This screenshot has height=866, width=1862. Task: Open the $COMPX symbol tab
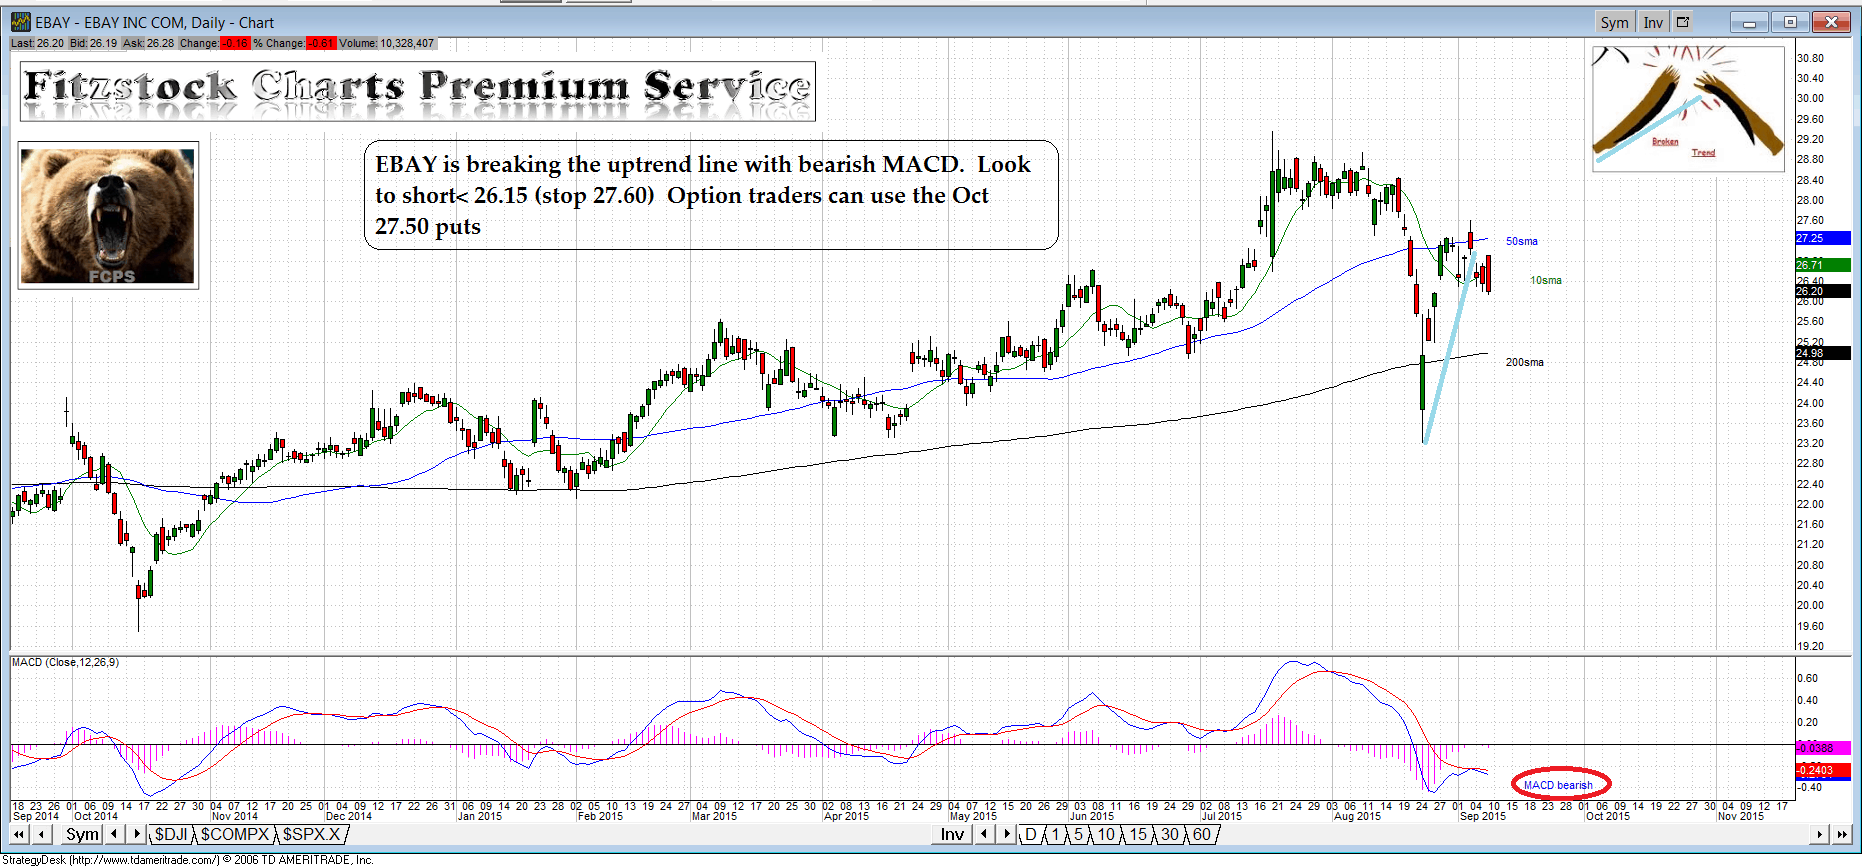click(235, 835)
